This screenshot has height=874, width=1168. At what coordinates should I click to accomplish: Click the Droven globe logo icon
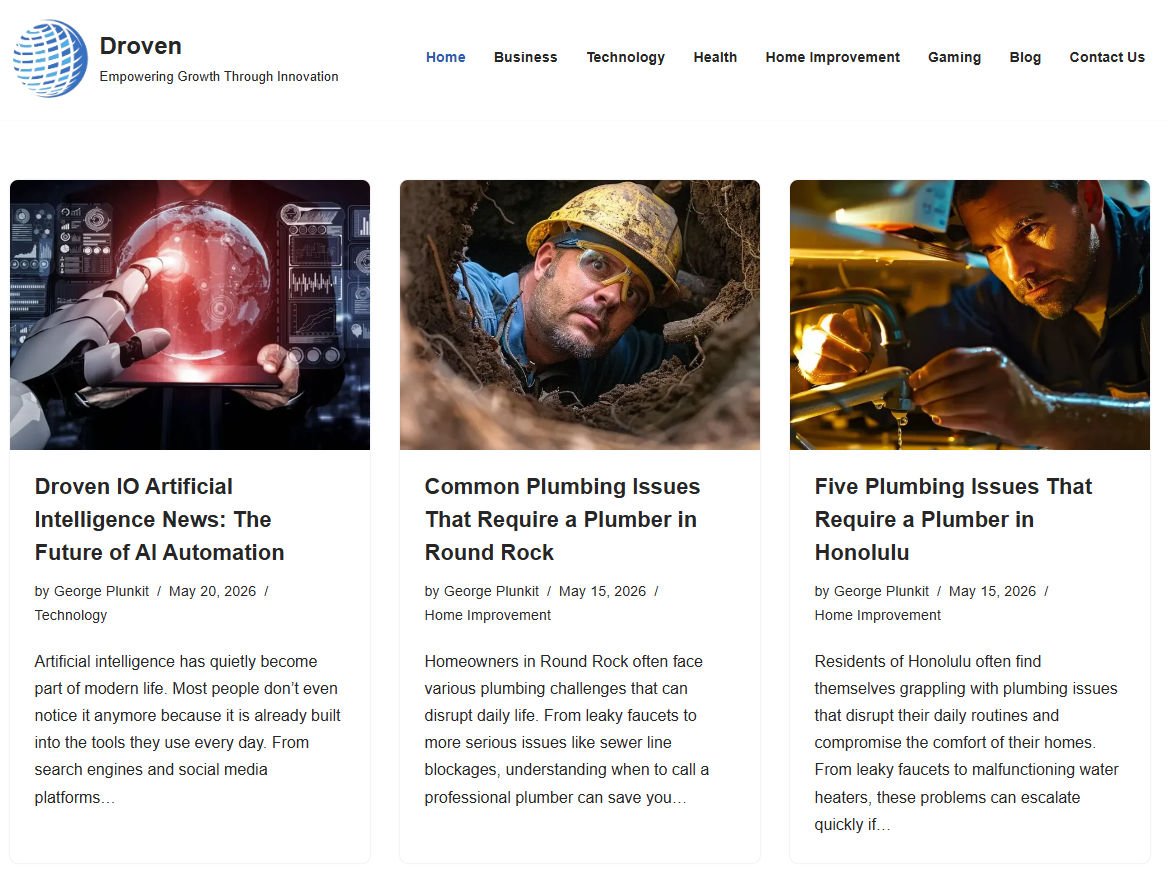[50, 58]
